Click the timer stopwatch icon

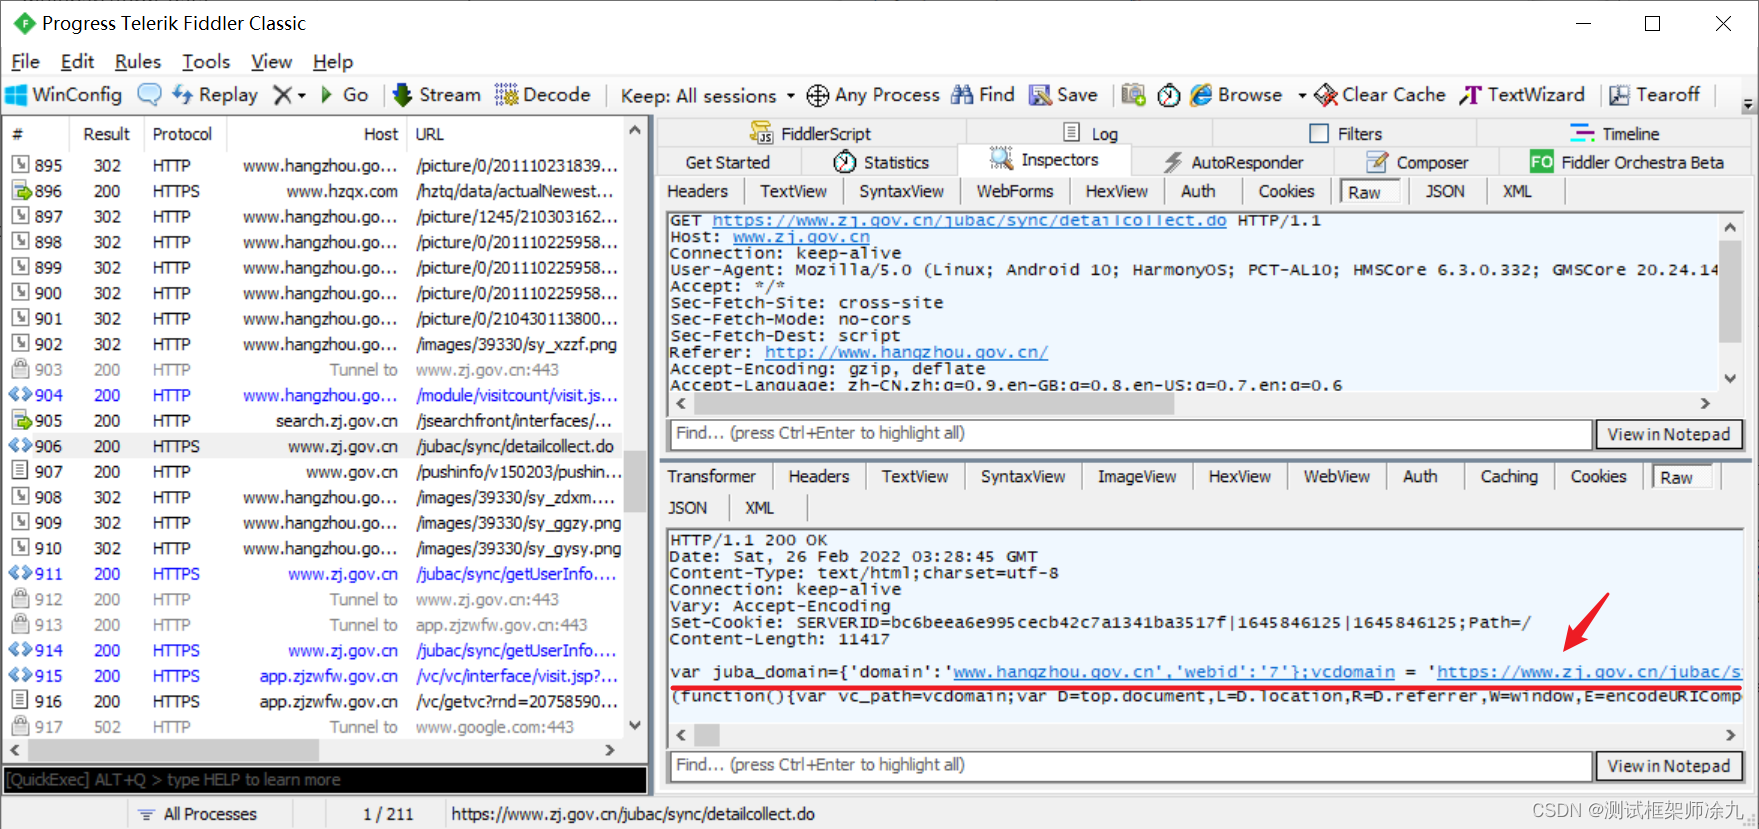(x=1168, y=95)
